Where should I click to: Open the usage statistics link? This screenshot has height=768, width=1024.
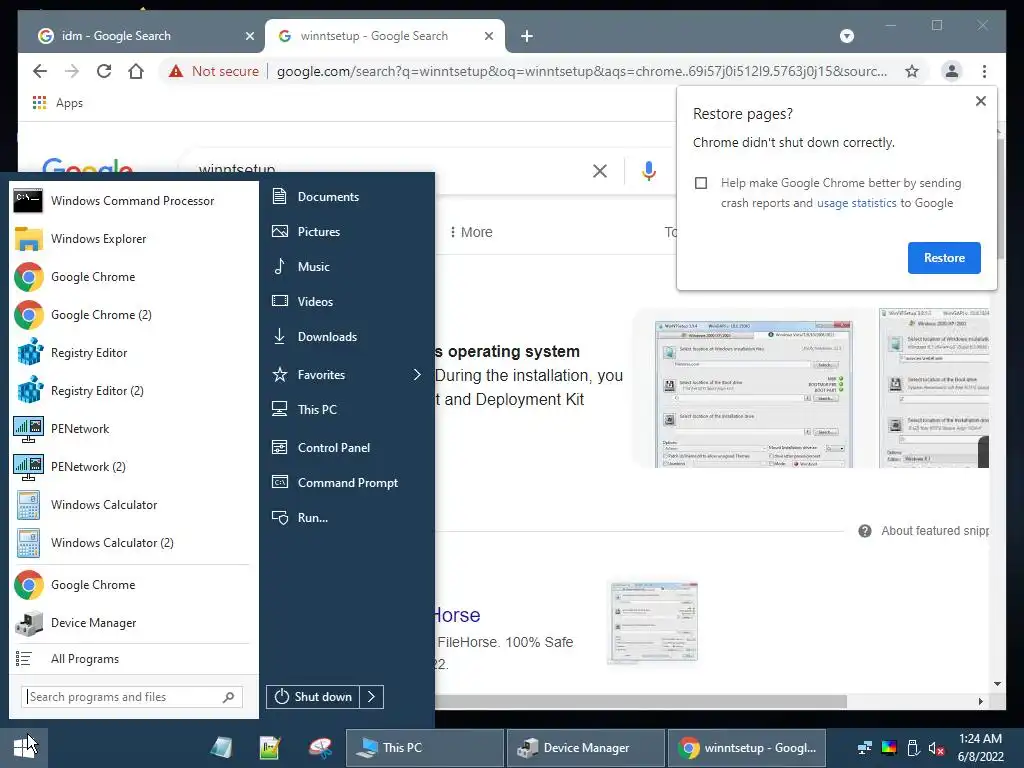(x=856, y=203)
